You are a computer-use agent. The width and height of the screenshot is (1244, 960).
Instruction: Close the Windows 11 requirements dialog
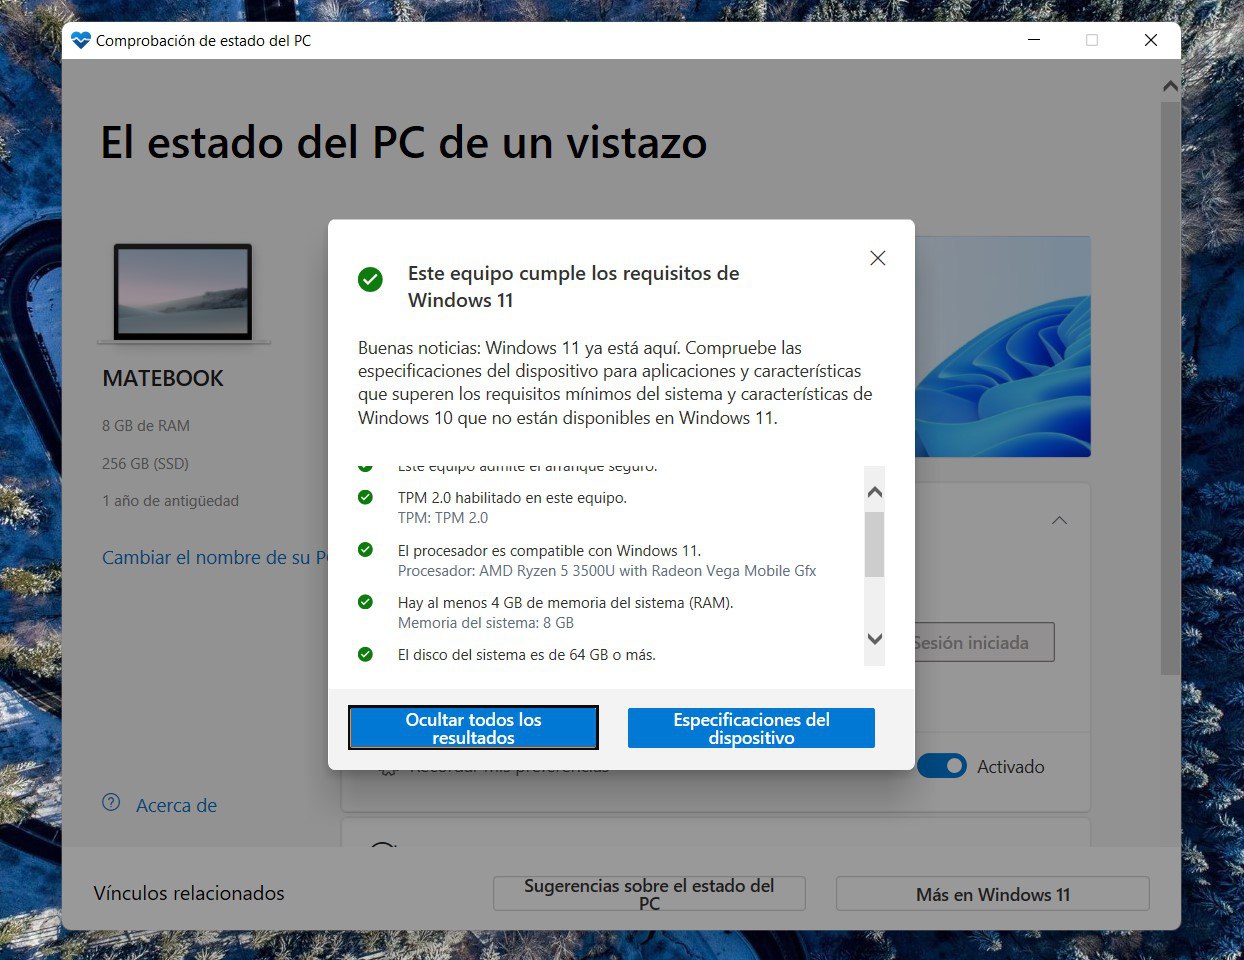point(877,258)
